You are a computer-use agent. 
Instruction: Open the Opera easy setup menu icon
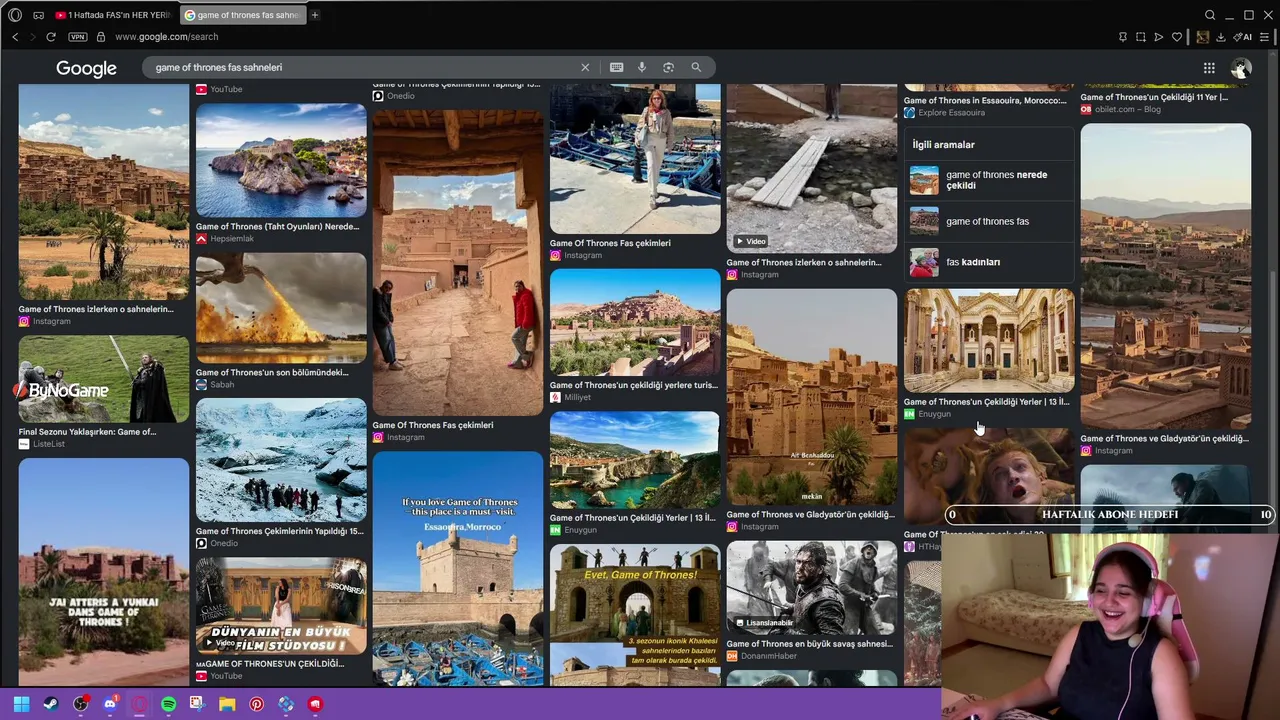[x=1265, y=37]
